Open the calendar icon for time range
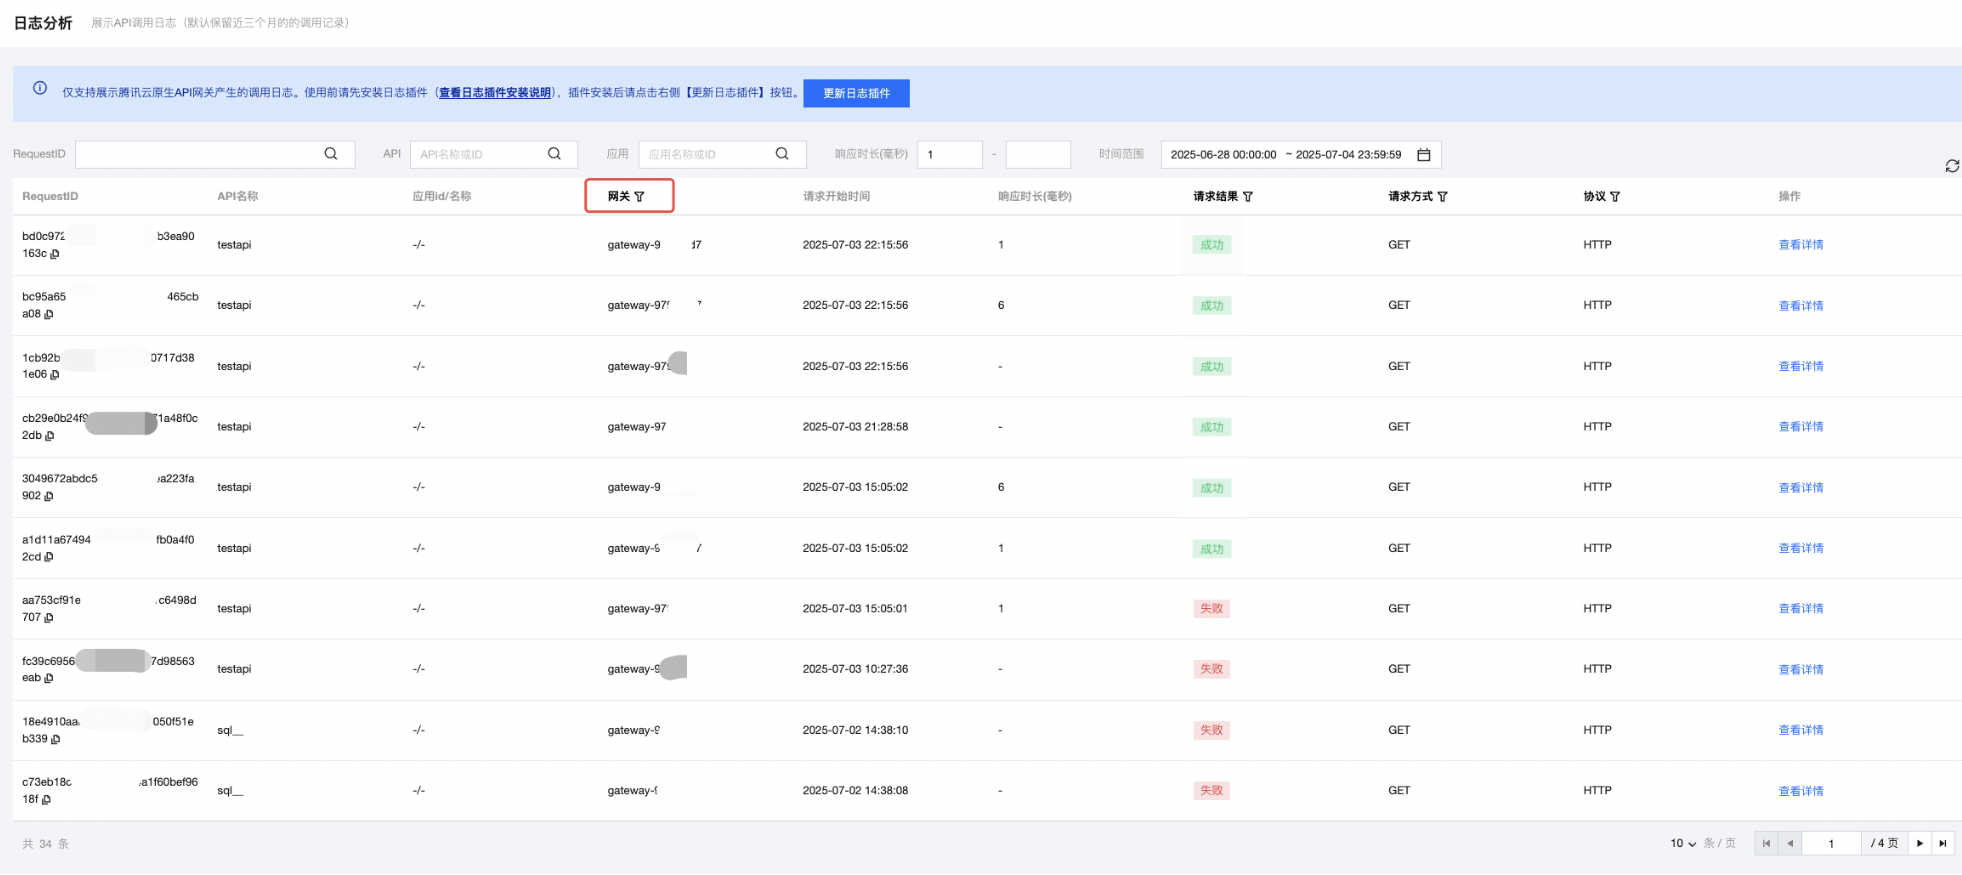Viewport: 1962px width, 875px height. pos(1424,155)
